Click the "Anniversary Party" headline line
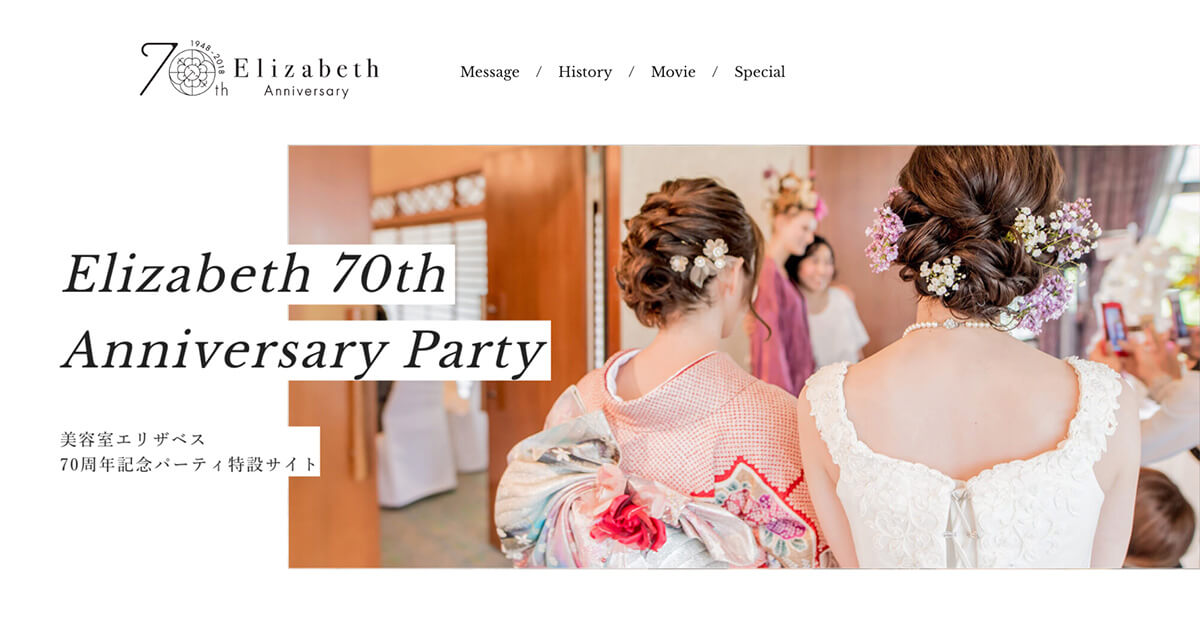 pyautogui.click(x=304, y=350)
